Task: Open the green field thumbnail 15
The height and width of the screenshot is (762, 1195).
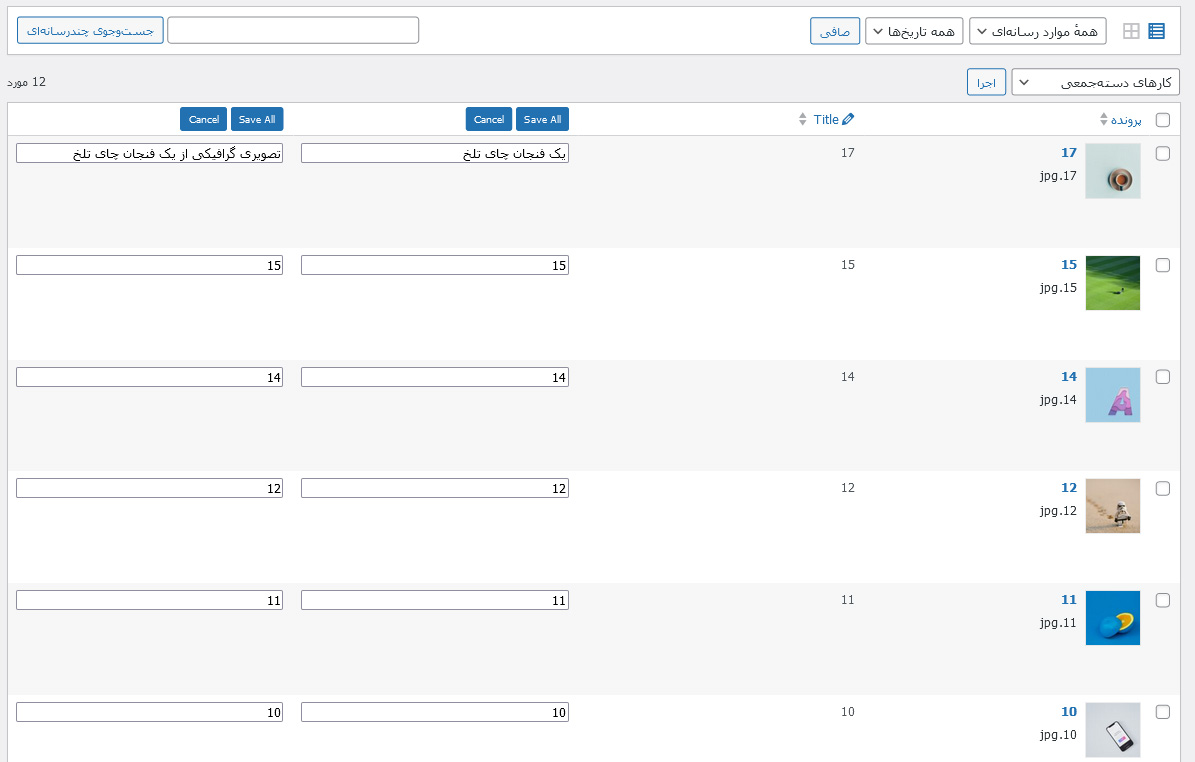Action: pyautogui.click(x=1113, y=283)
